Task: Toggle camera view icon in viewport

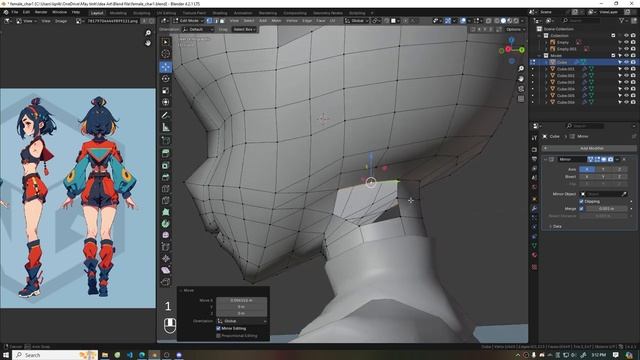Action: click(521, 89)
